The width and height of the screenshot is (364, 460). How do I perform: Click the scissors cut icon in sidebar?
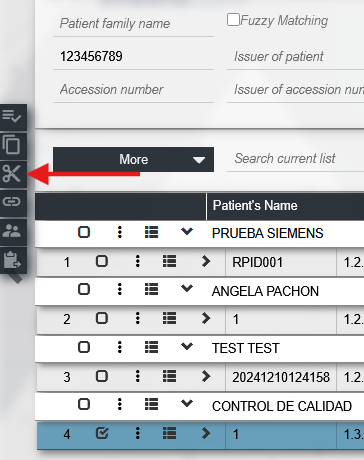tap(12, 173)
